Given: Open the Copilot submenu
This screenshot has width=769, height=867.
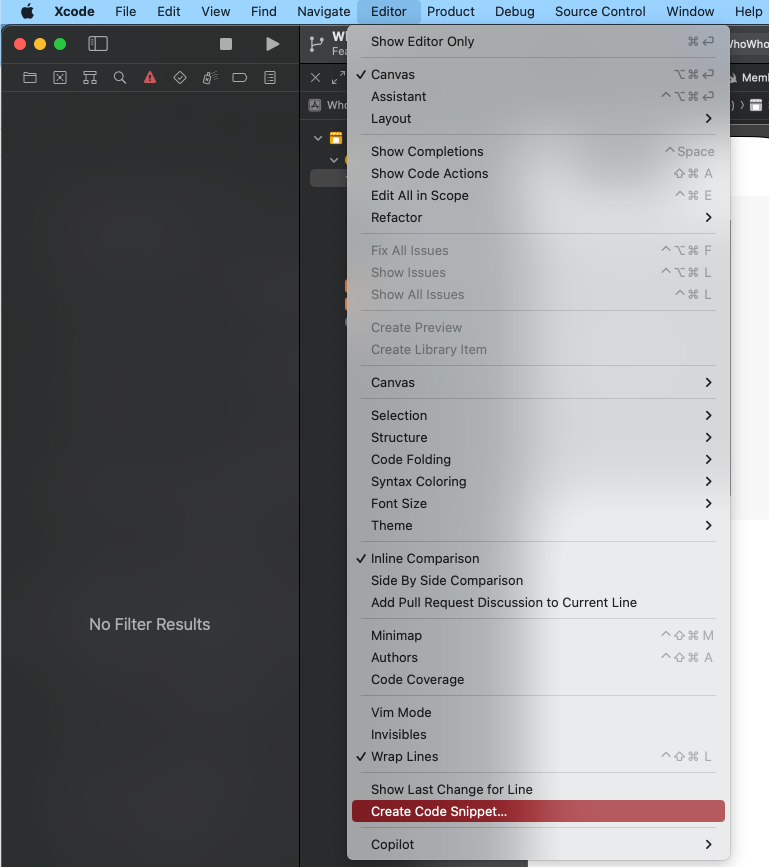Looking at the screenshot, I should click(538, 844).
